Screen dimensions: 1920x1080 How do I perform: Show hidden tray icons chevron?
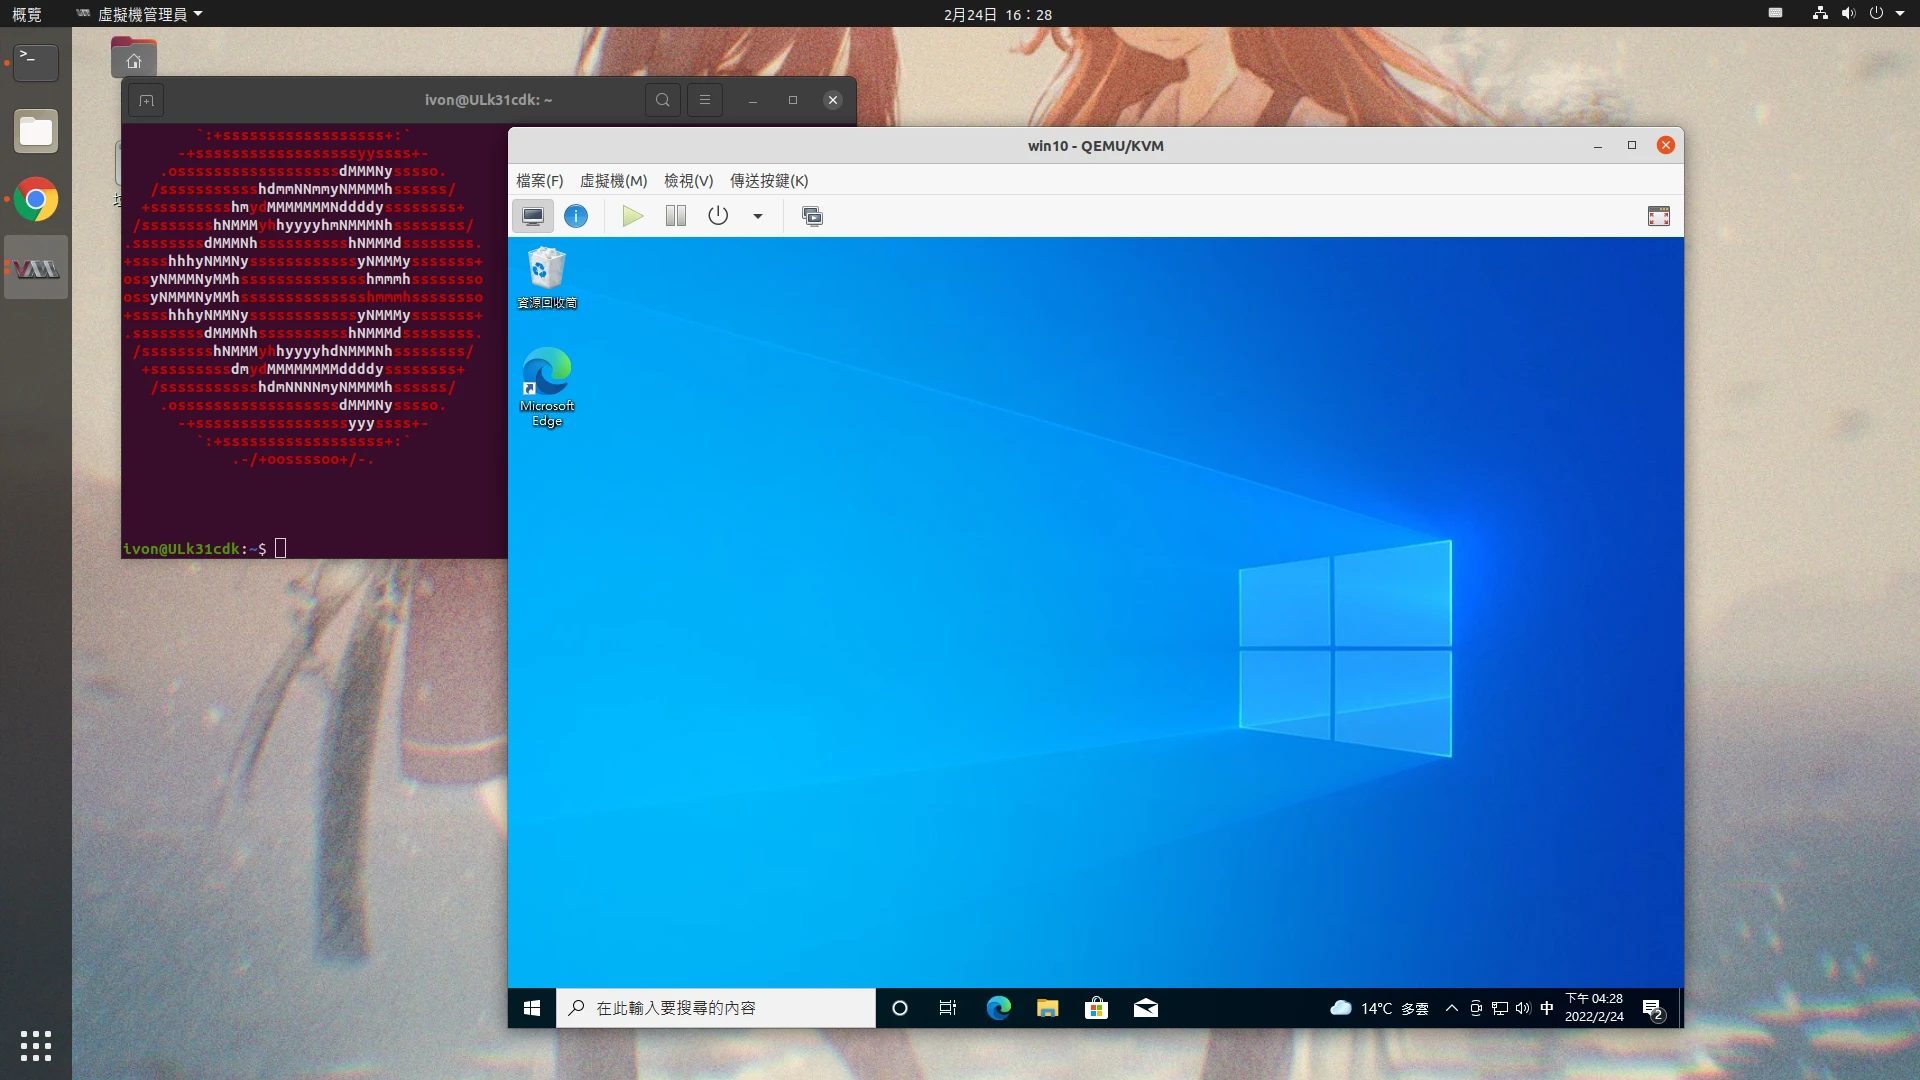click(1451, 1008)
